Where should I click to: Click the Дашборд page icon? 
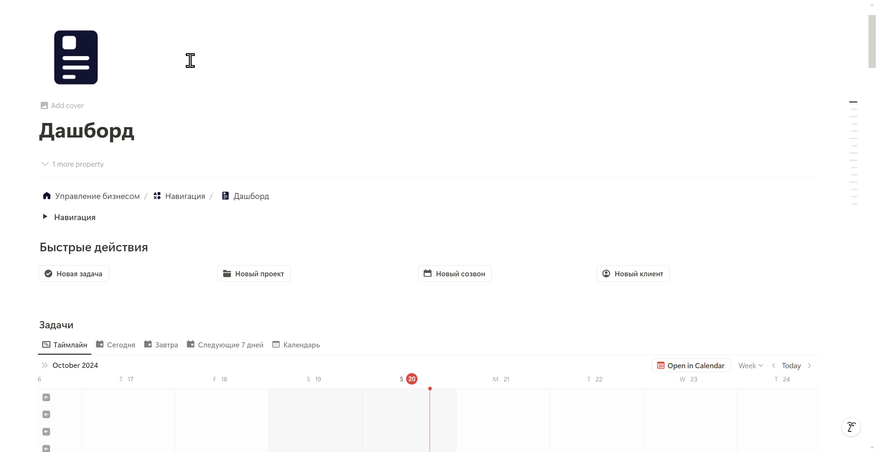(x=76, y=58)
